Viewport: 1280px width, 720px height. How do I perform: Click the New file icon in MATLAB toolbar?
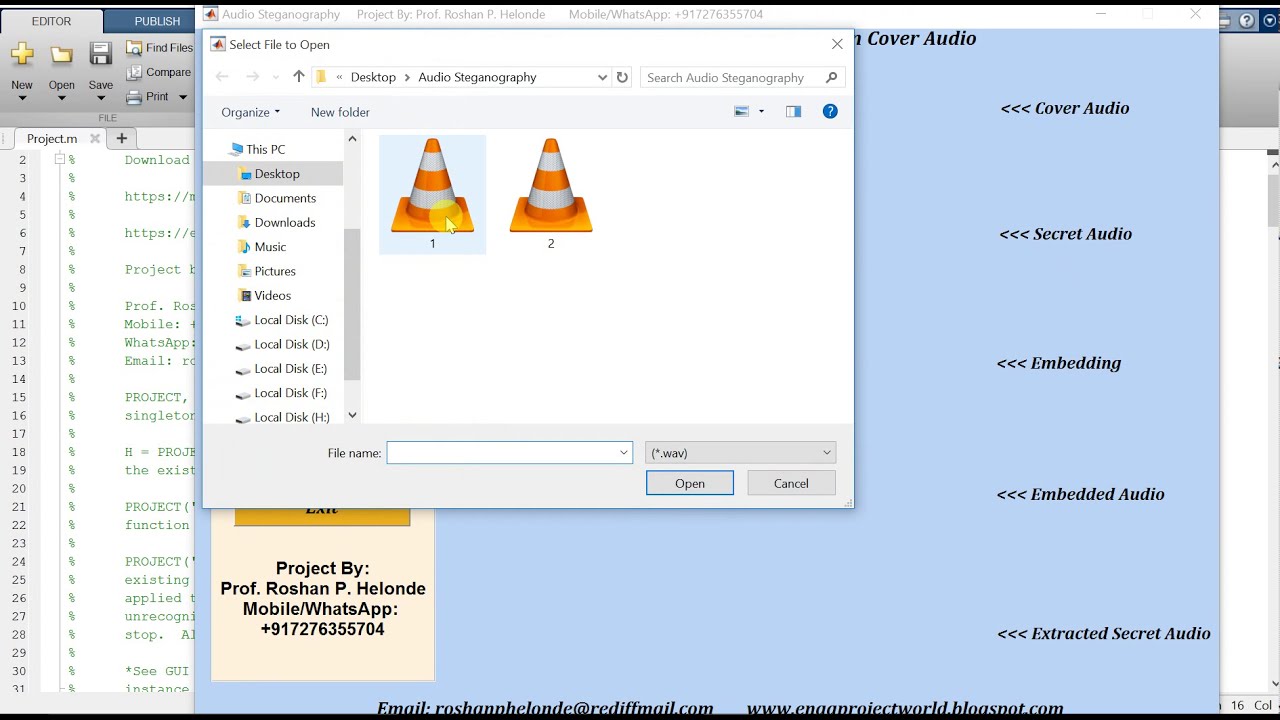tap(22, 55)
